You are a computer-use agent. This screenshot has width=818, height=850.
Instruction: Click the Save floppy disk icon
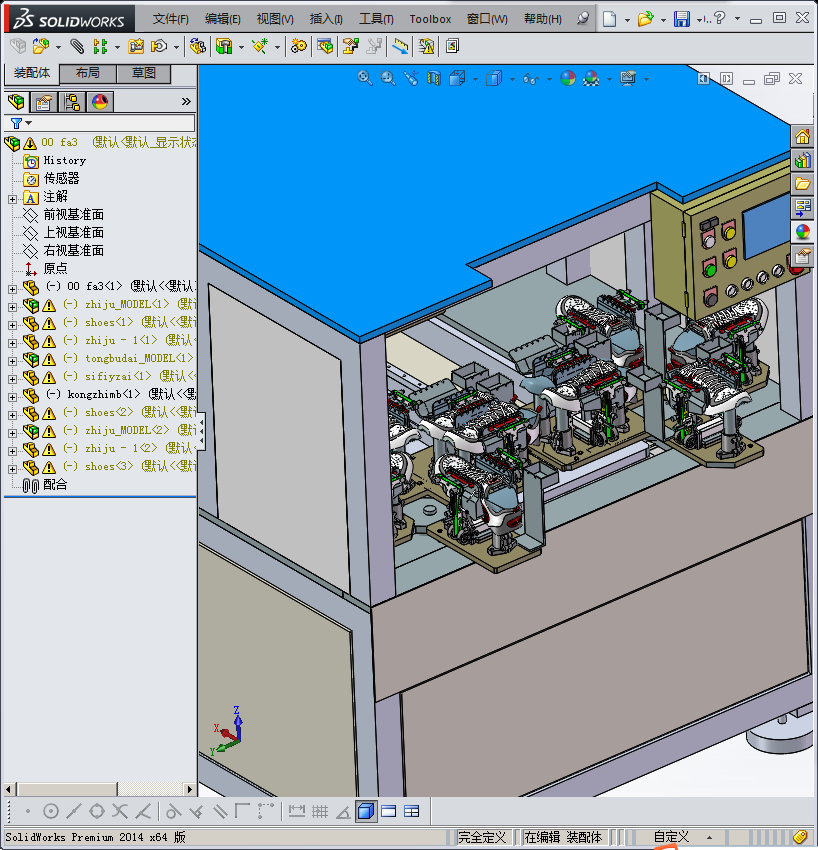pos(681,19)
